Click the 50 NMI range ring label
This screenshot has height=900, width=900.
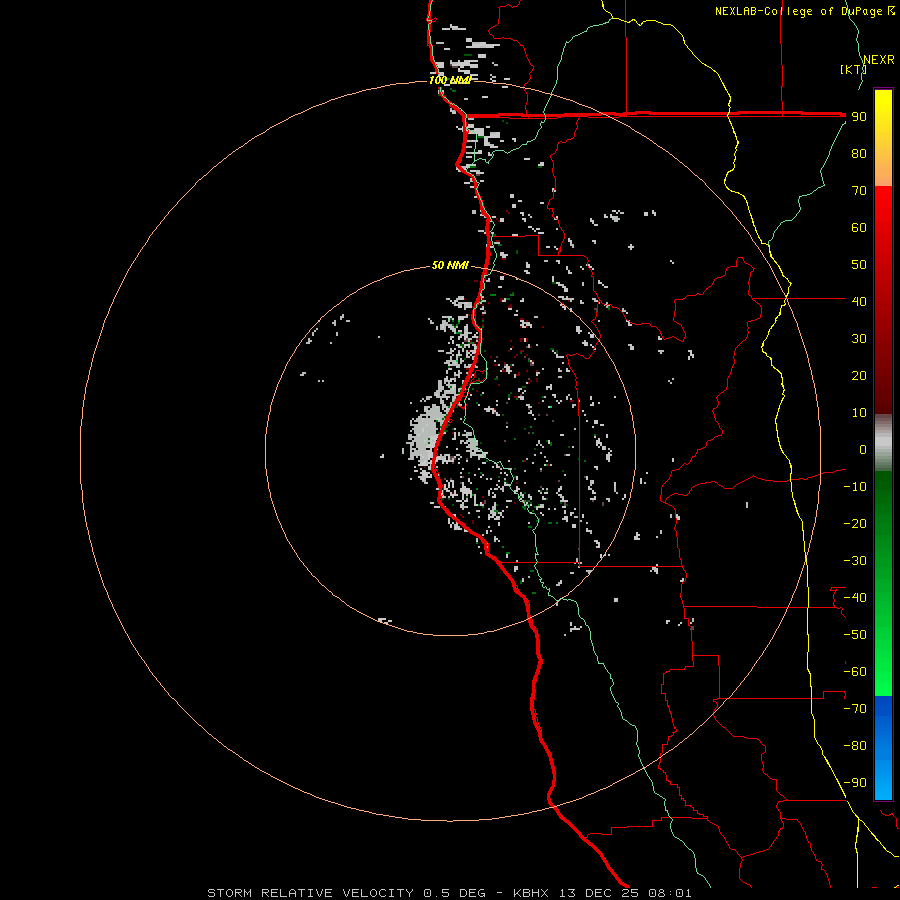(x=450, y=265)
